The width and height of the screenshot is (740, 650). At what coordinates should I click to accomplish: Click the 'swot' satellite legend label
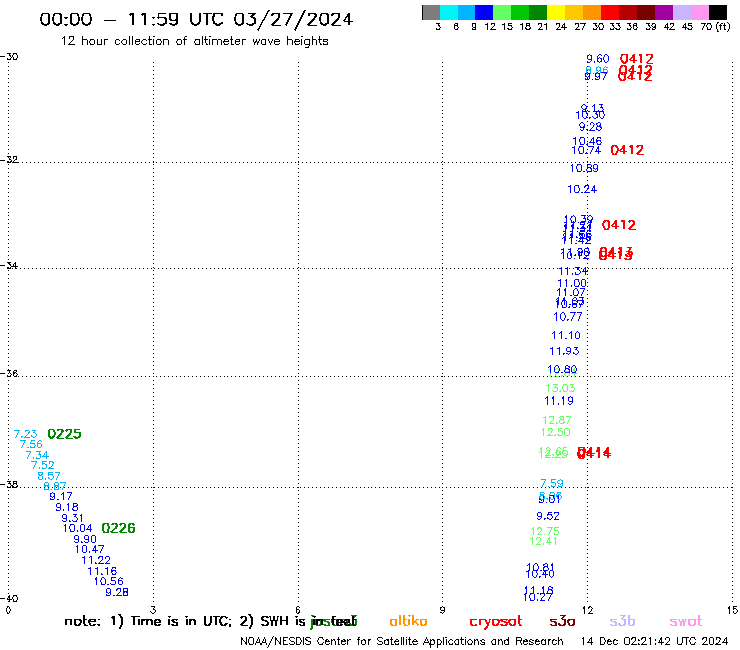[x=686, y=622]
